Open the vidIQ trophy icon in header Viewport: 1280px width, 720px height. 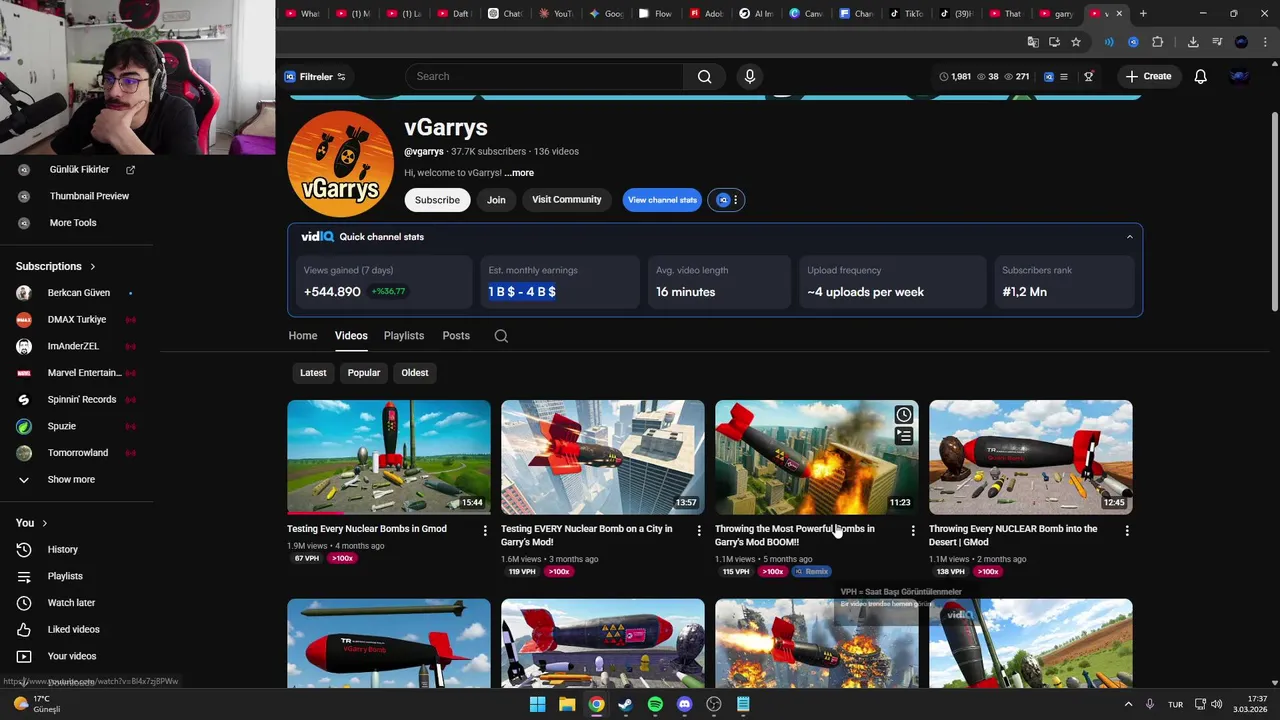[1088, 76]
